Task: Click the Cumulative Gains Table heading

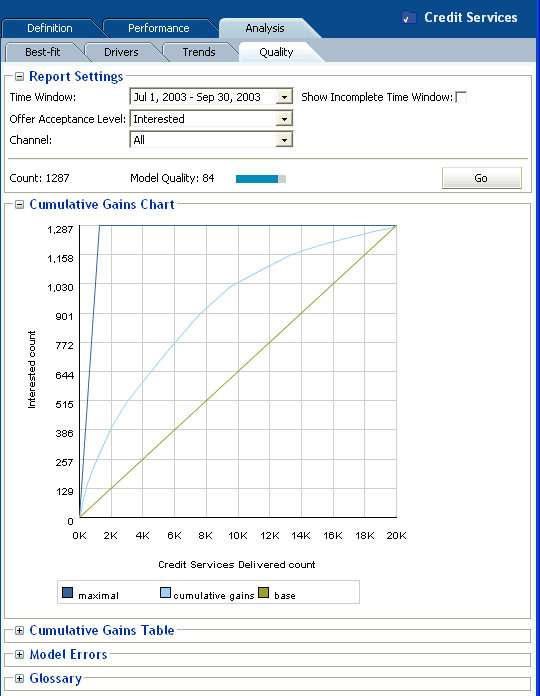Action: [102, 630]
